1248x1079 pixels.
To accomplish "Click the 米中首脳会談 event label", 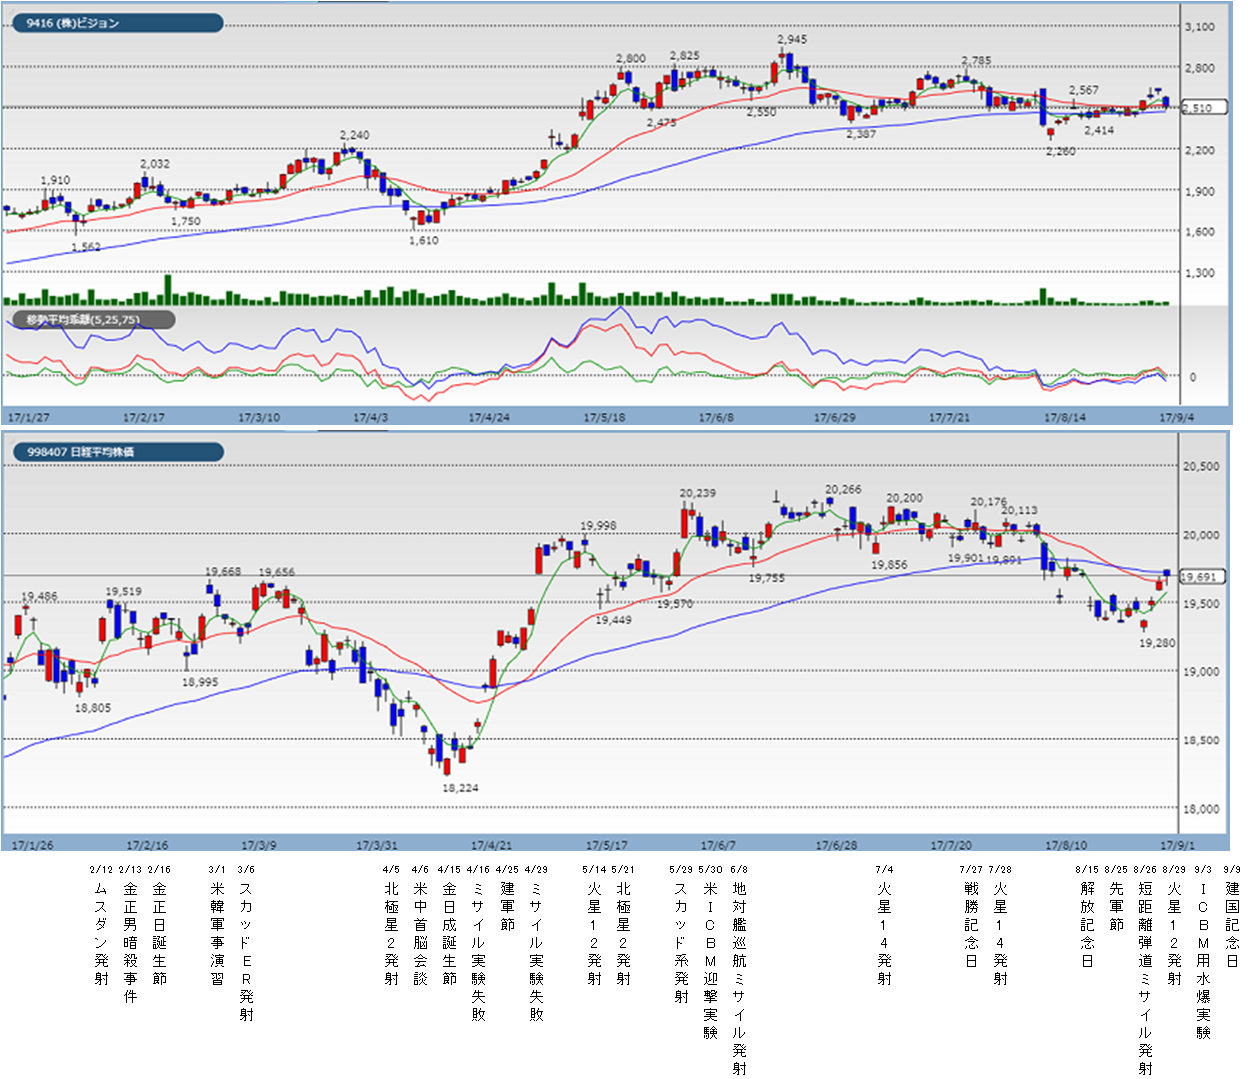I will click(x=420, y=934).
